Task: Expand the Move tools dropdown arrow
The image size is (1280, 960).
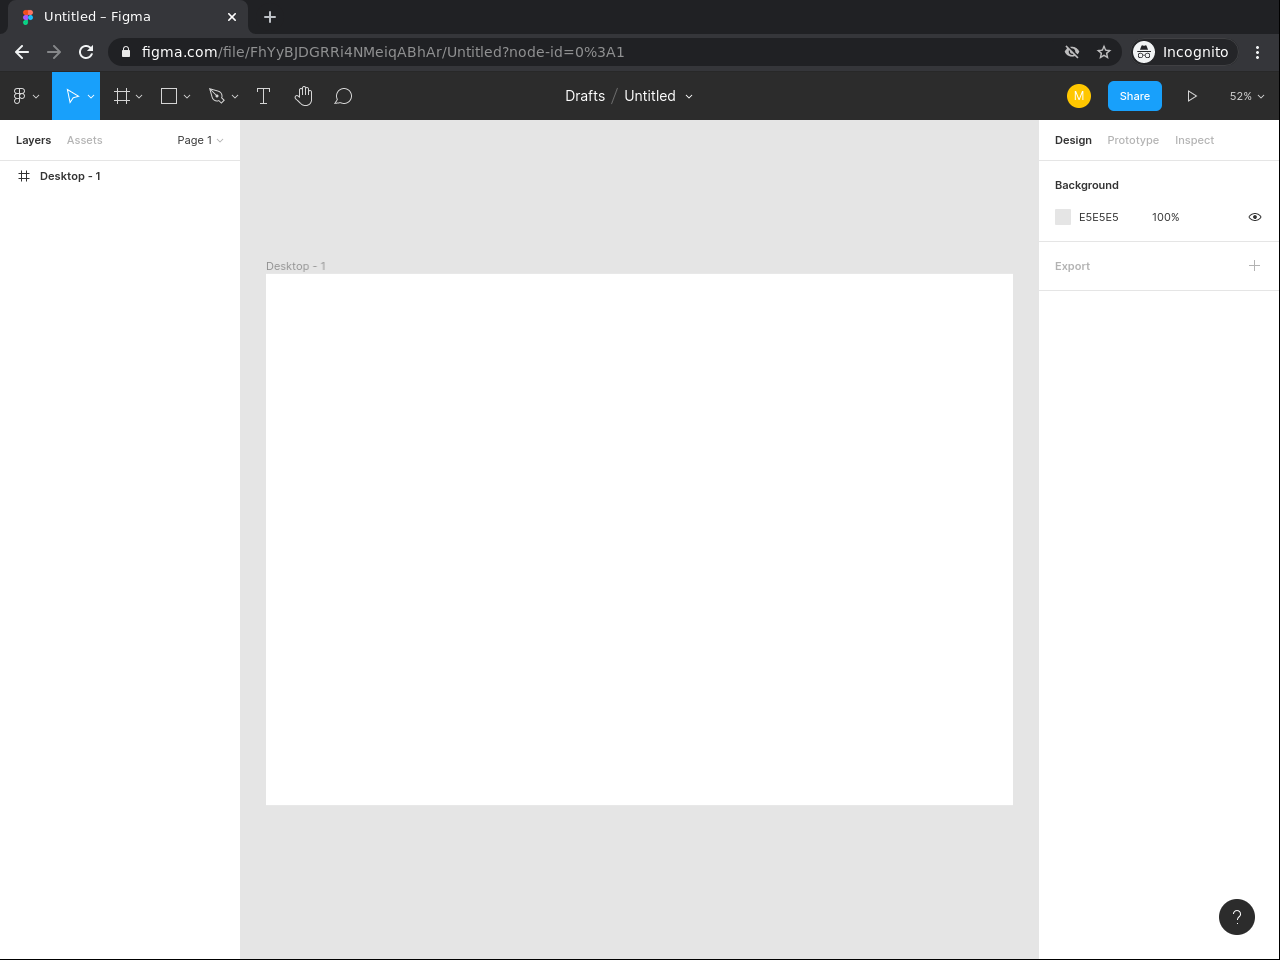Action: tap(91, 97)
